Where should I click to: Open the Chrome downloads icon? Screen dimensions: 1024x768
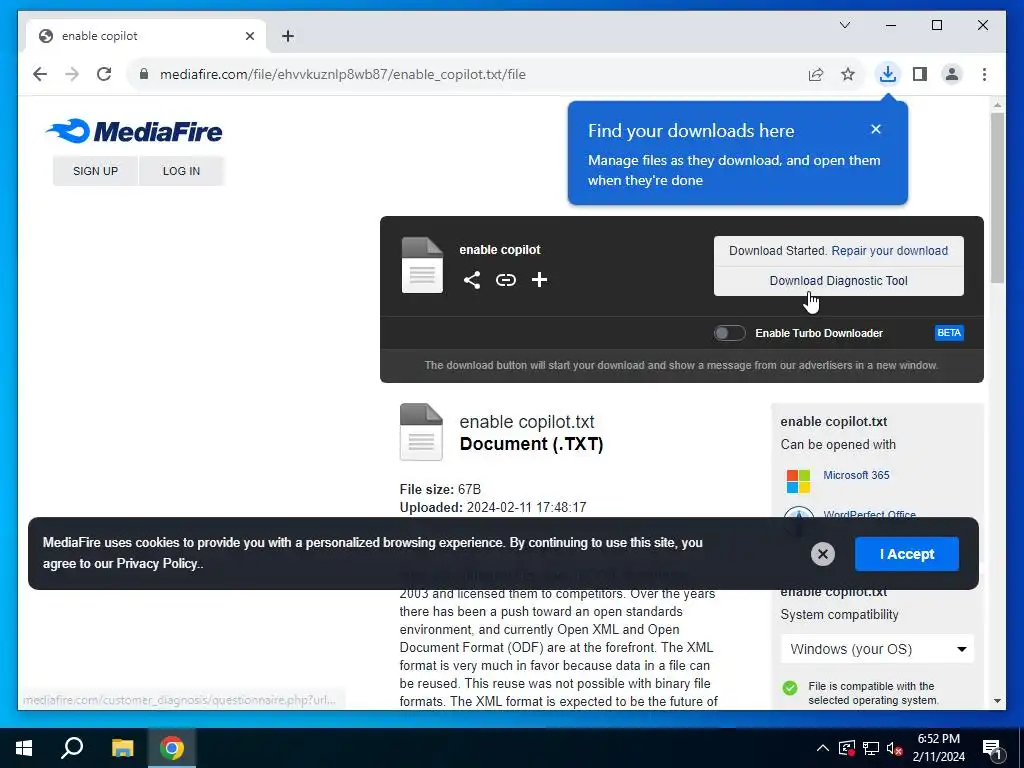888,74
